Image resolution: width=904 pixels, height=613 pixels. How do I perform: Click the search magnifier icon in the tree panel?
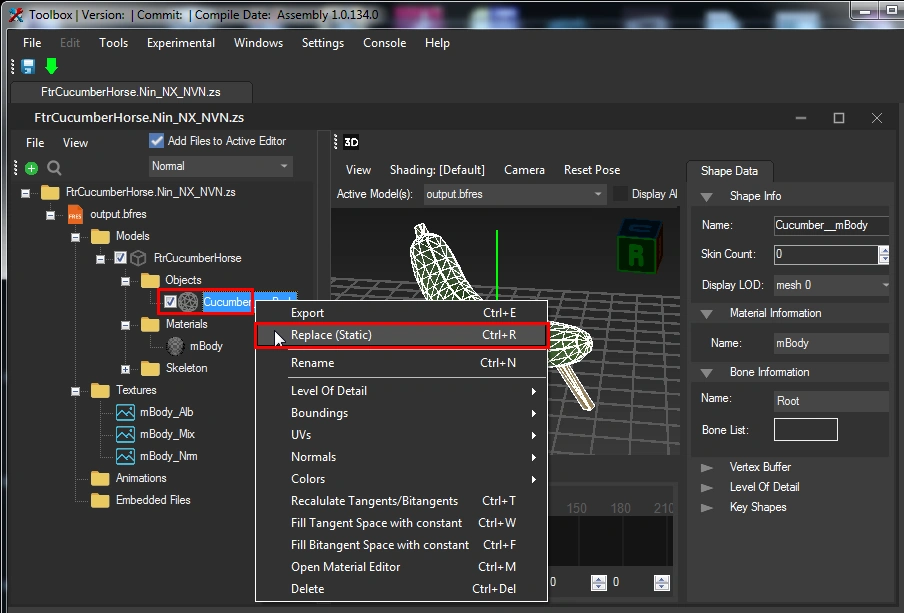pyautogui.click(x=54, y=168)
